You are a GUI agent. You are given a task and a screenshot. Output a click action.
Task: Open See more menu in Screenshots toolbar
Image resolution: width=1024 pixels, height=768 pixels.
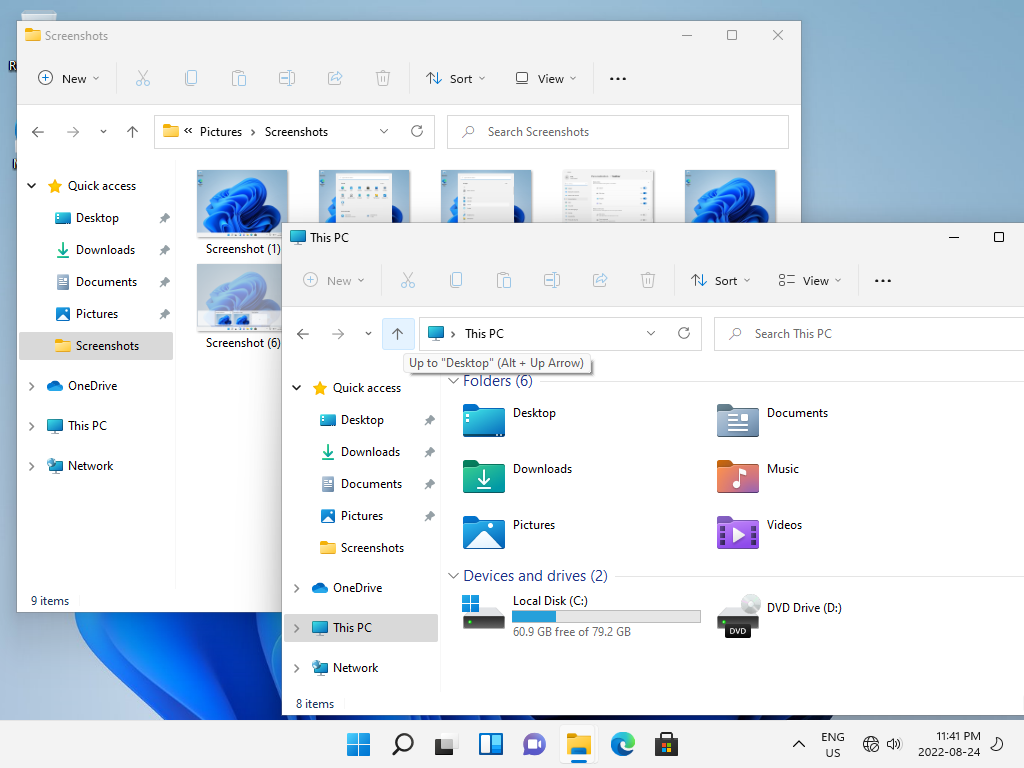pyautogui.click(x=618, y=78)
